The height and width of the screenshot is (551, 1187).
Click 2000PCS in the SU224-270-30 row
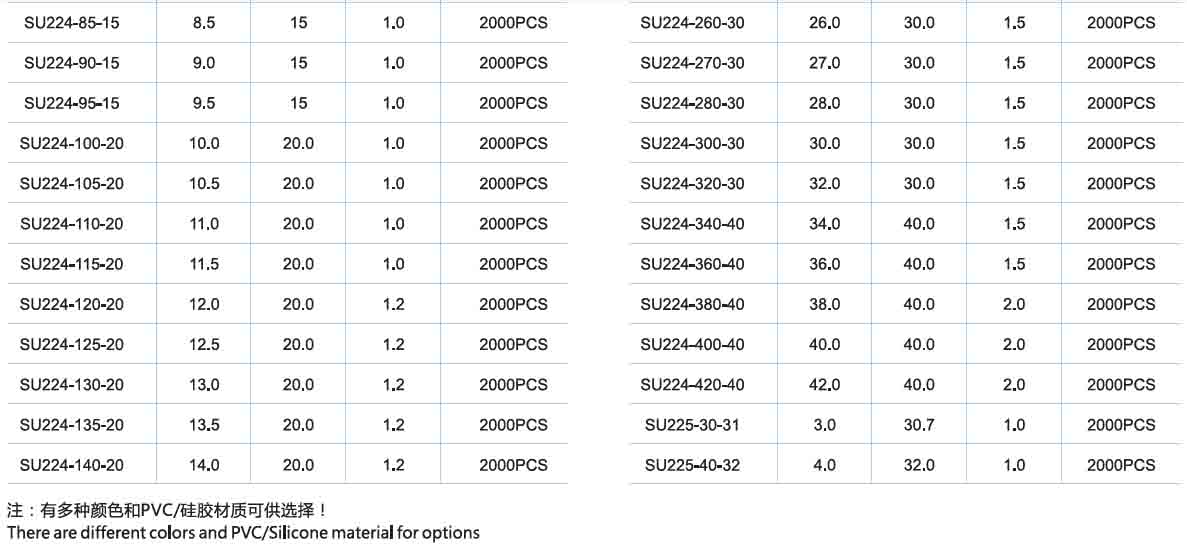click(x=1121, y=63)
